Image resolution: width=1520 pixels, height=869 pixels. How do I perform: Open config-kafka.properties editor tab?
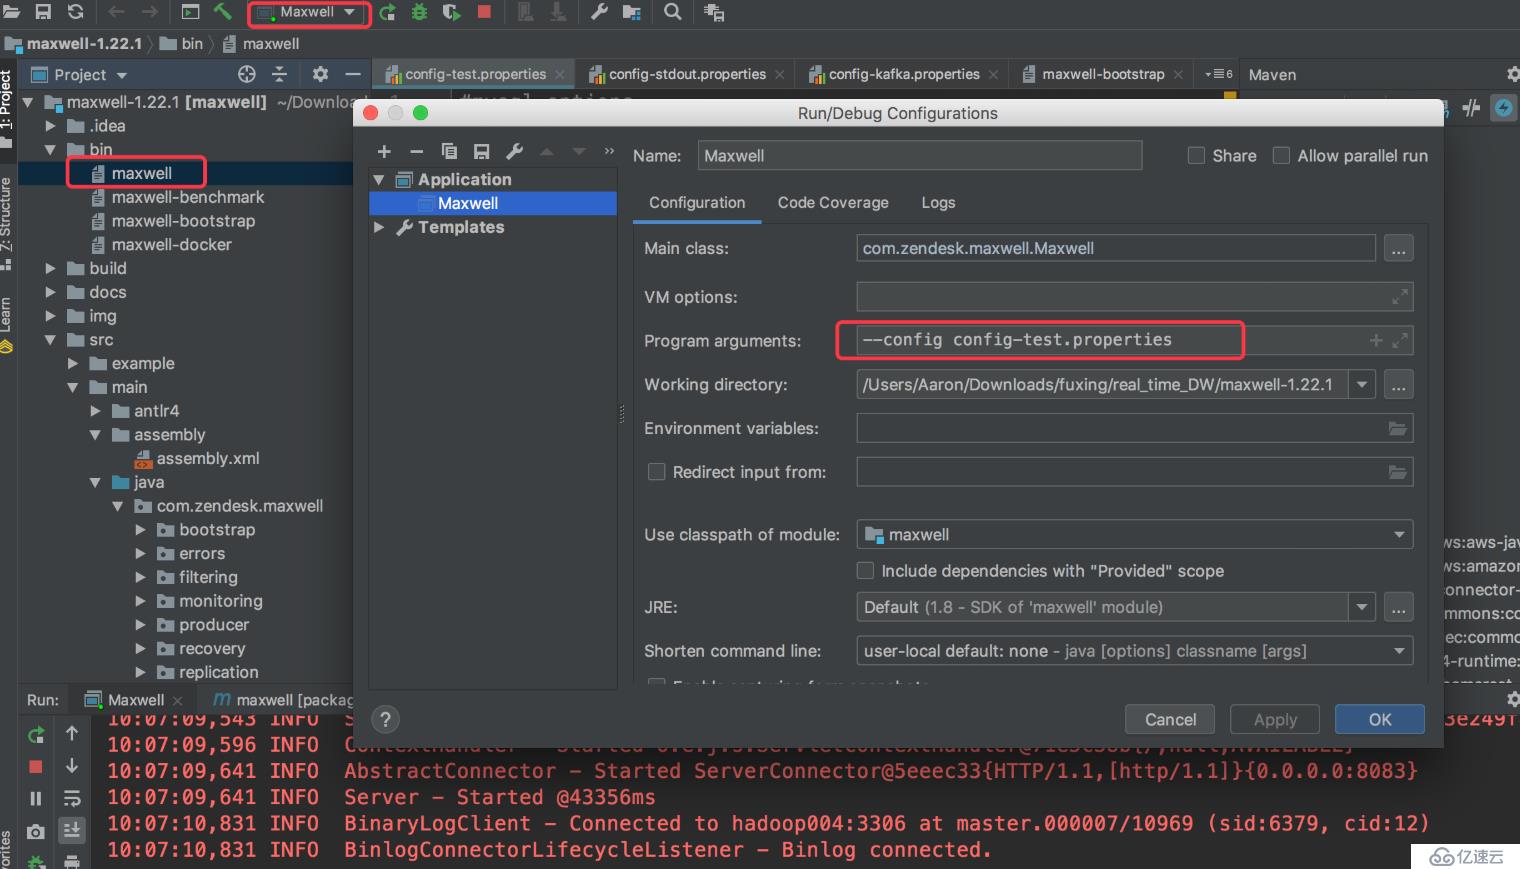[904, 74]
